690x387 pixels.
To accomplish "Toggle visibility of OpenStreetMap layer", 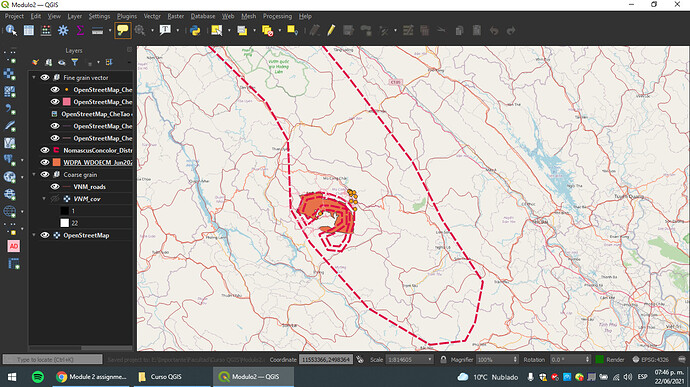I will pos(45,235).
